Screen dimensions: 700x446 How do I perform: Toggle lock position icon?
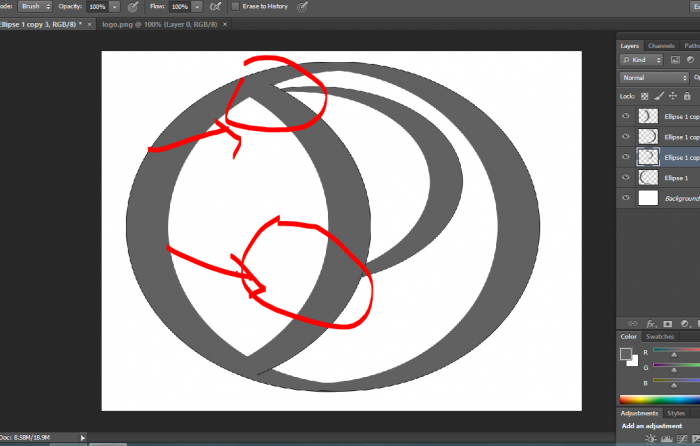tap(673, 96)
